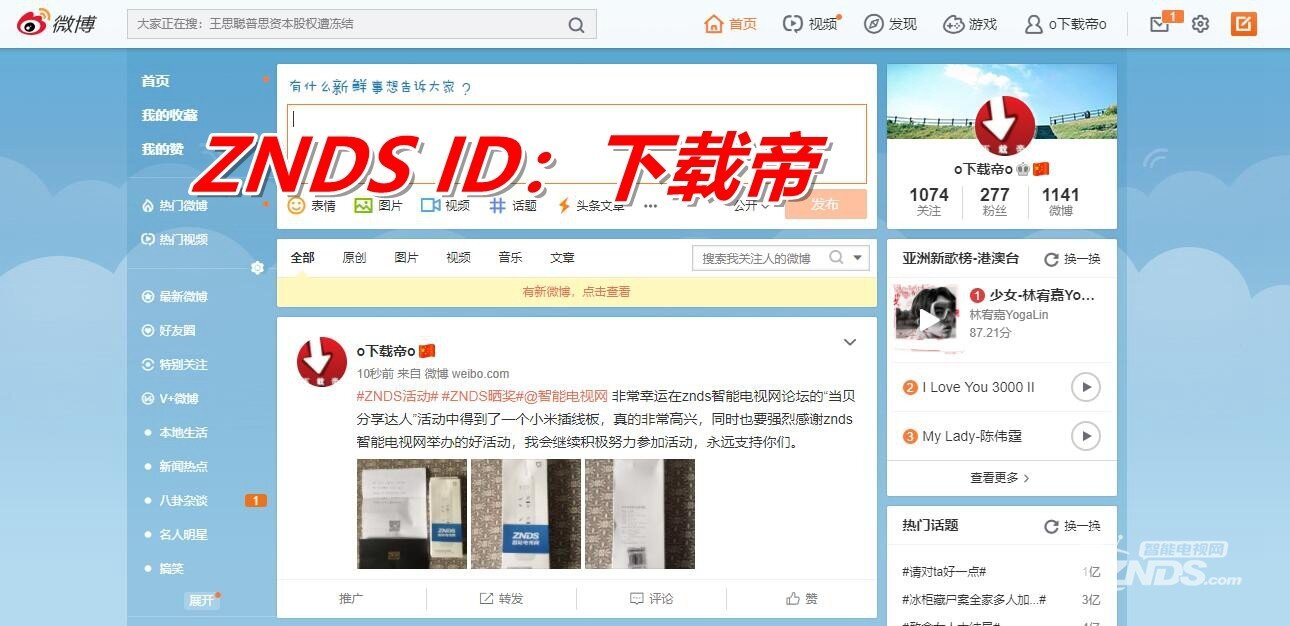Select the 图片 feed tab
This screenshot has height=626, width=1290.
click(x=407, y=258)
